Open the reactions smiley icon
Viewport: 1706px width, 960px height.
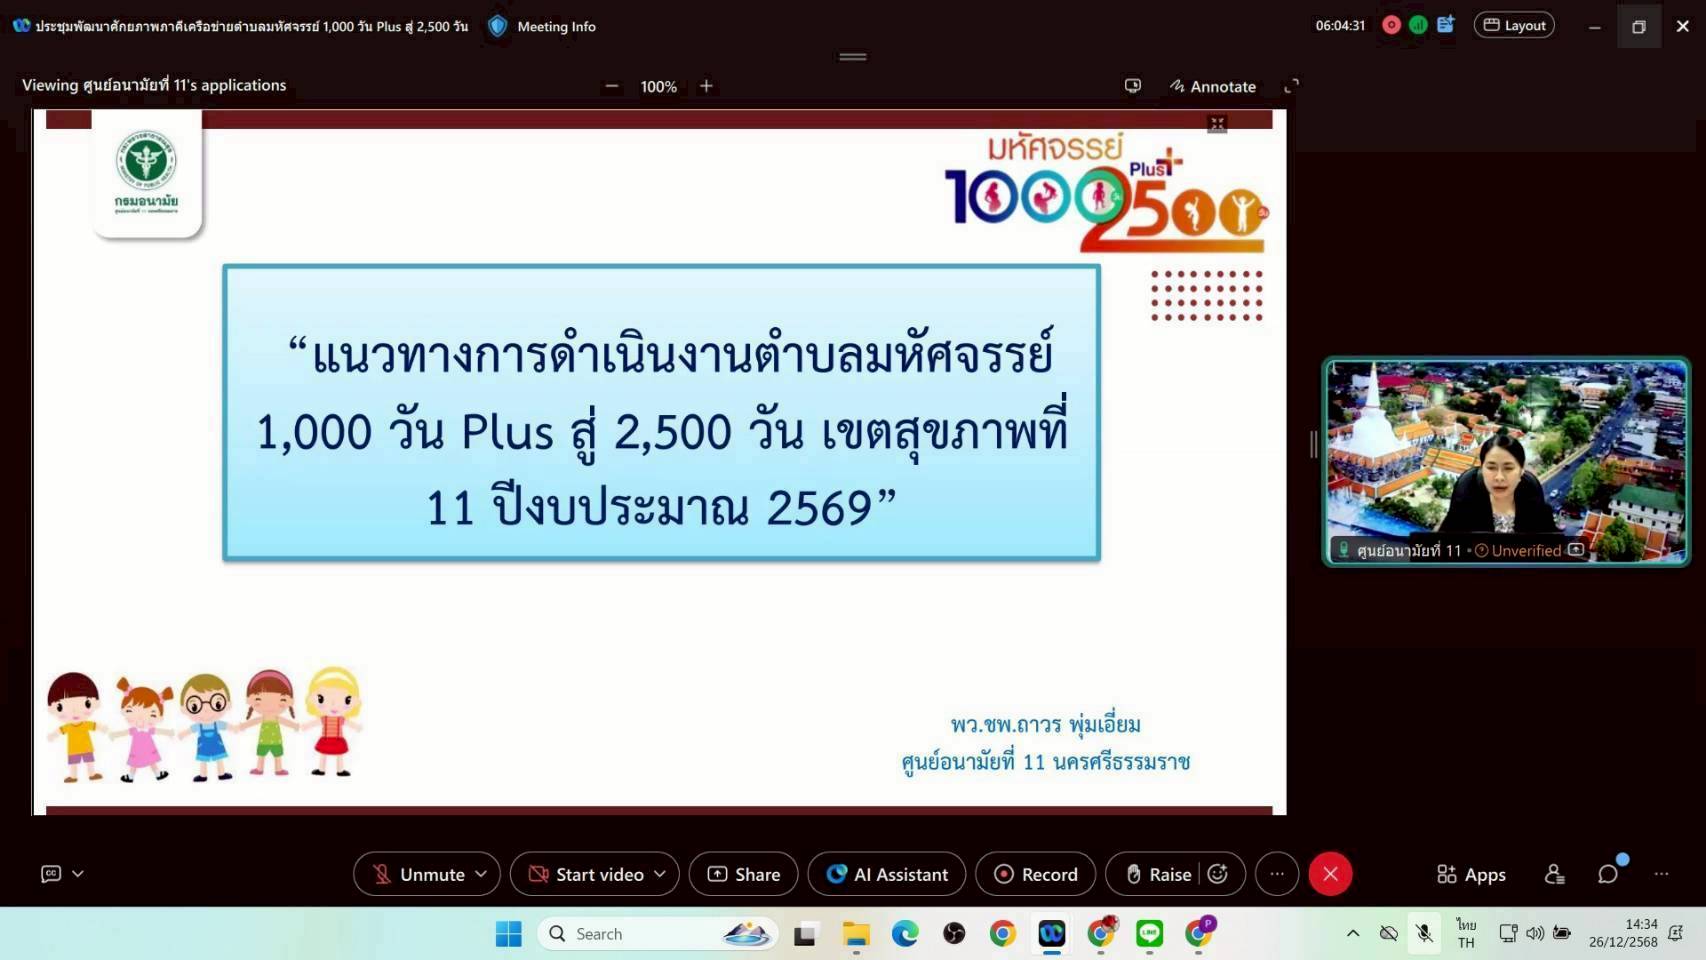[x=1217, y=874]
